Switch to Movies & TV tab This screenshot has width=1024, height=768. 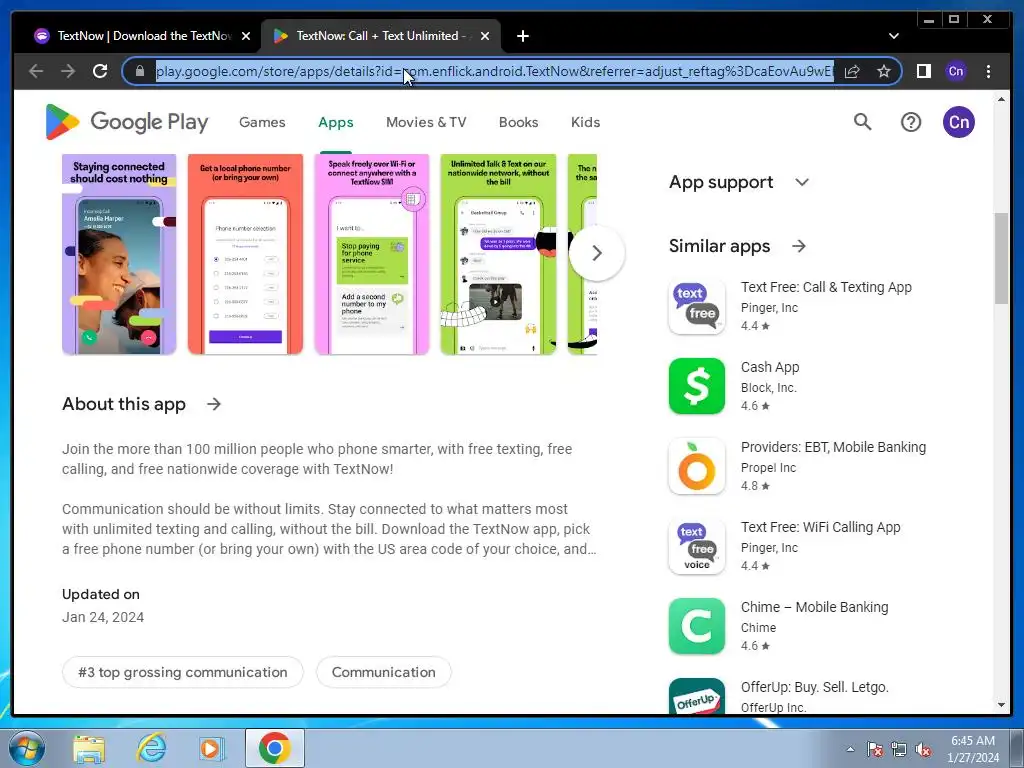[426, 122]
